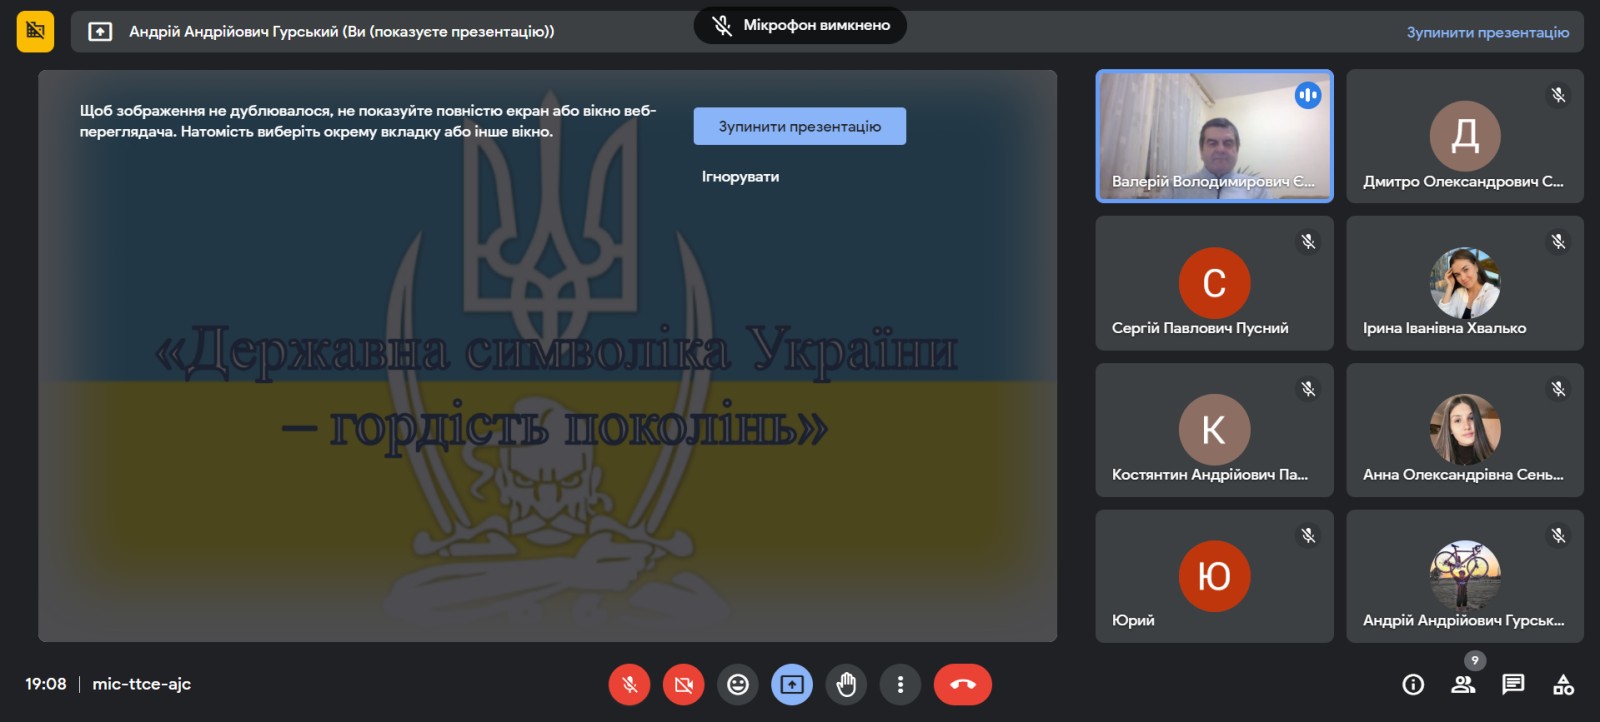Select Сергій Павлович Пусний avatar

(1214, 283)
